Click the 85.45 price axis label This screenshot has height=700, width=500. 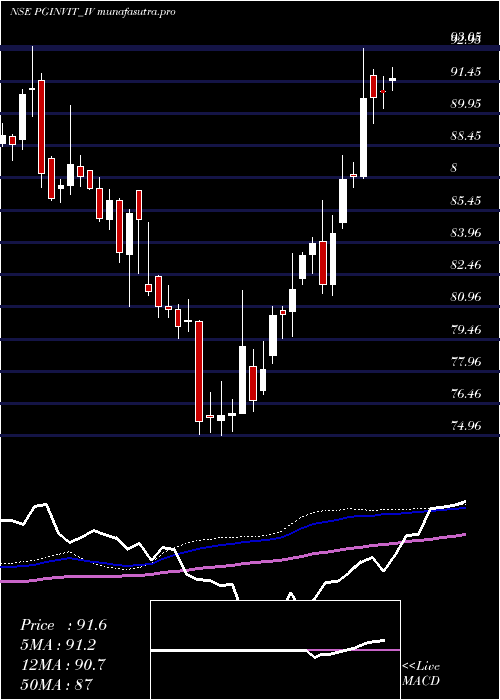click(x=466, y=200)
